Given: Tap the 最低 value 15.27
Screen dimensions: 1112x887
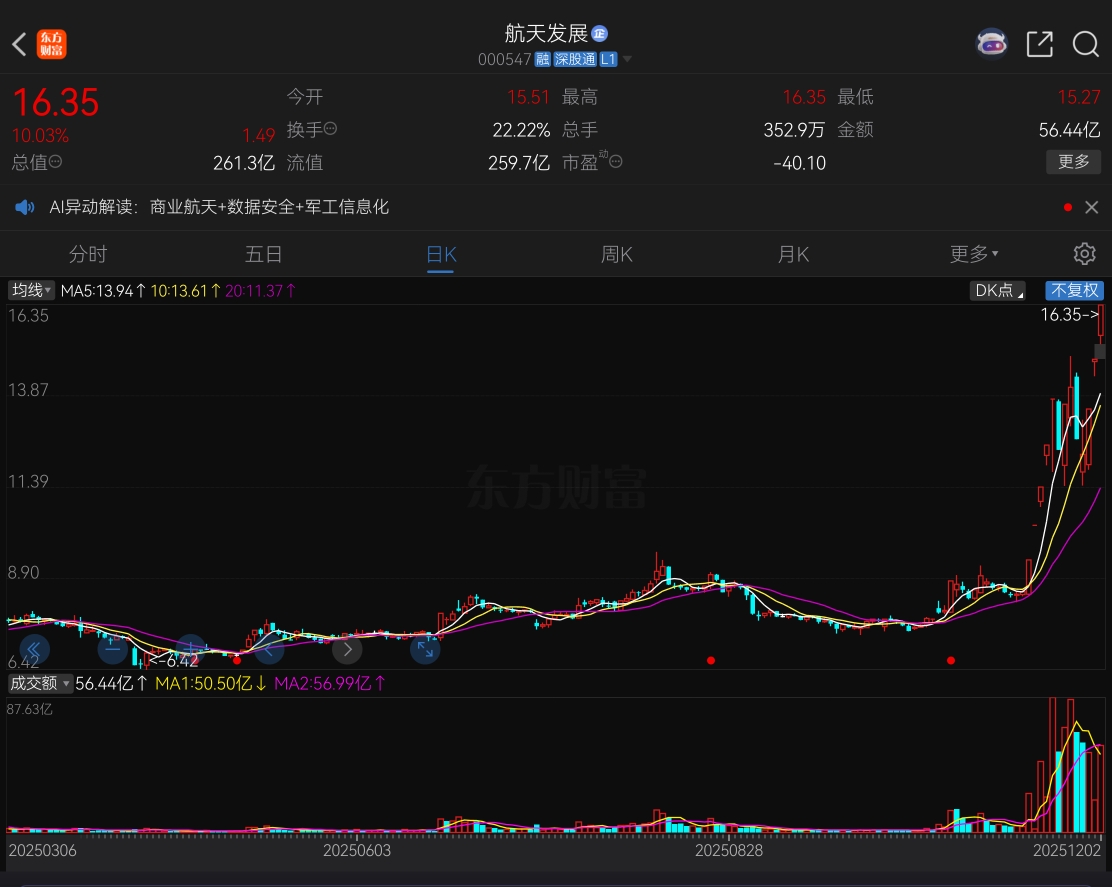Looking at the screenshot, I should click(x=1079, y=97).
